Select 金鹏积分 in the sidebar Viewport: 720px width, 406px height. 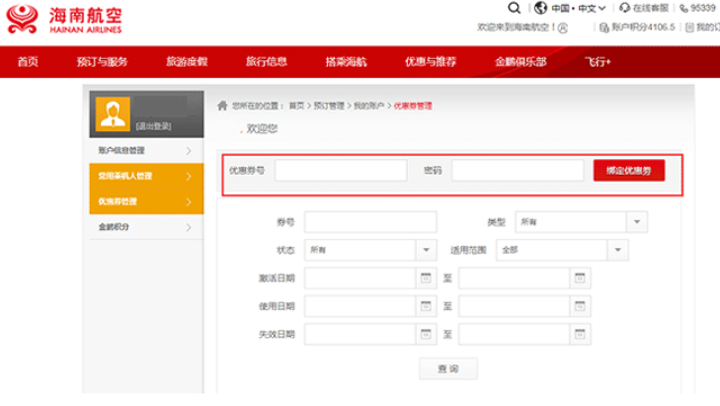click(146, 227)
